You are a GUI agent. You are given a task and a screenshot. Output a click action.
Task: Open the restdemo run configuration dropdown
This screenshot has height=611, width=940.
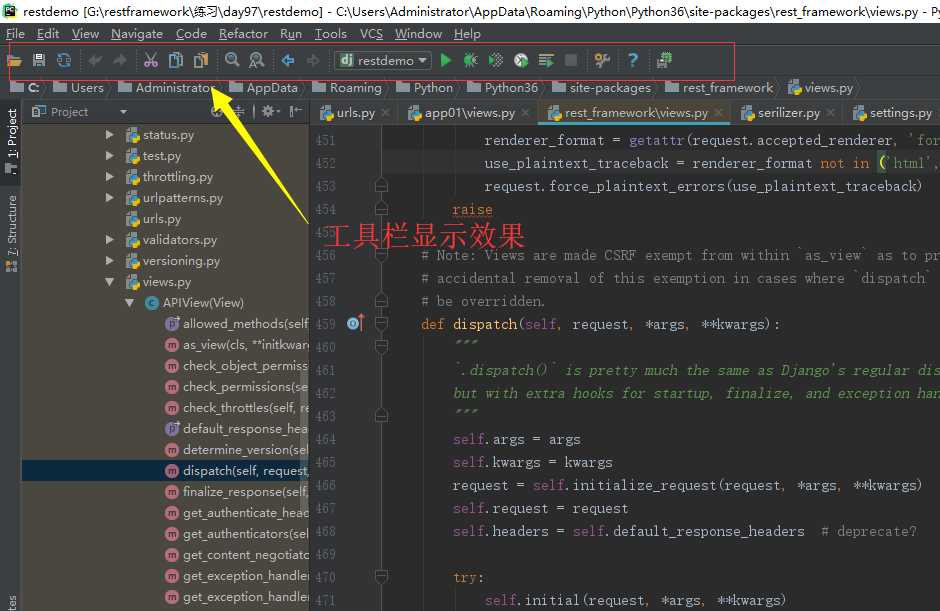pos(382,60)
